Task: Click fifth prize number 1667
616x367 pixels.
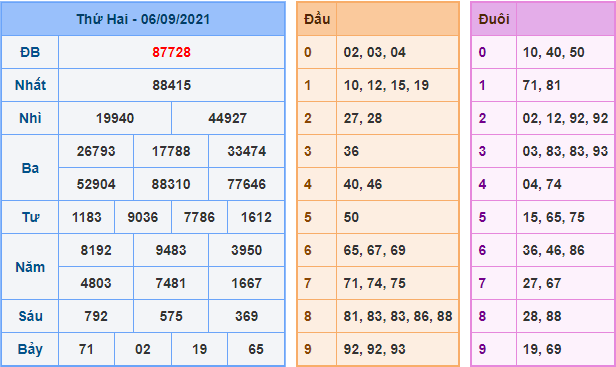Action: (x=247, y=283)
